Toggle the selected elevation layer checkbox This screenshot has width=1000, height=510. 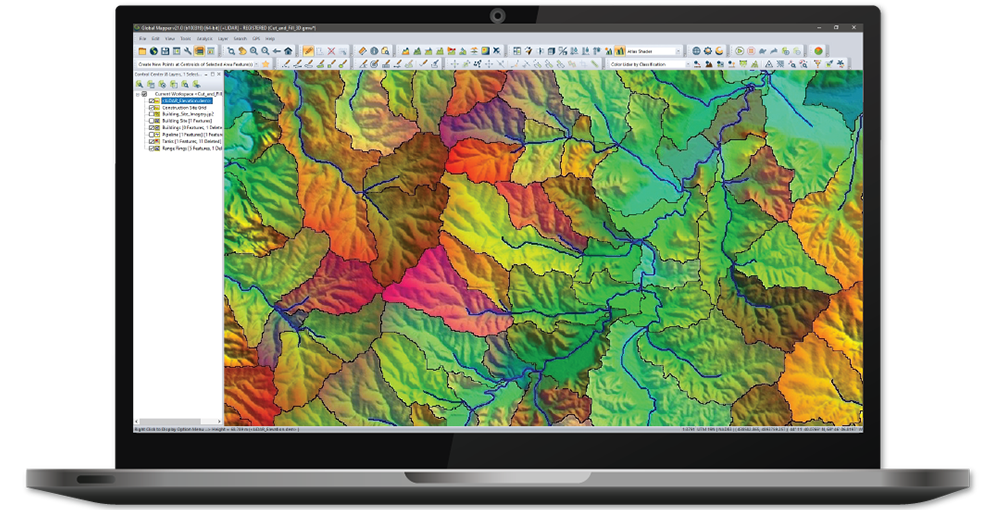point(152,101)
